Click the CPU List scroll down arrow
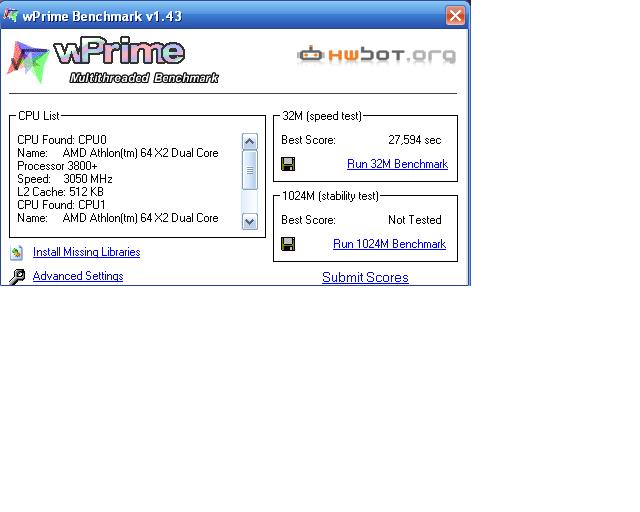 [250, 222]
